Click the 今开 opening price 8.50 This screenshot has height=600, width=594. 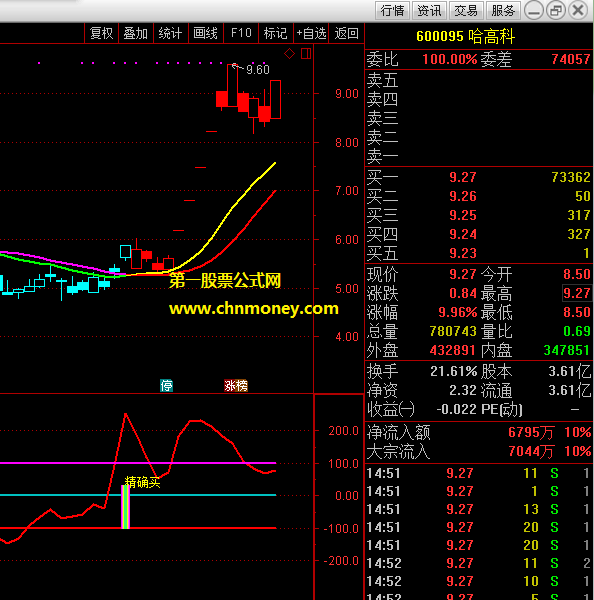577,274
